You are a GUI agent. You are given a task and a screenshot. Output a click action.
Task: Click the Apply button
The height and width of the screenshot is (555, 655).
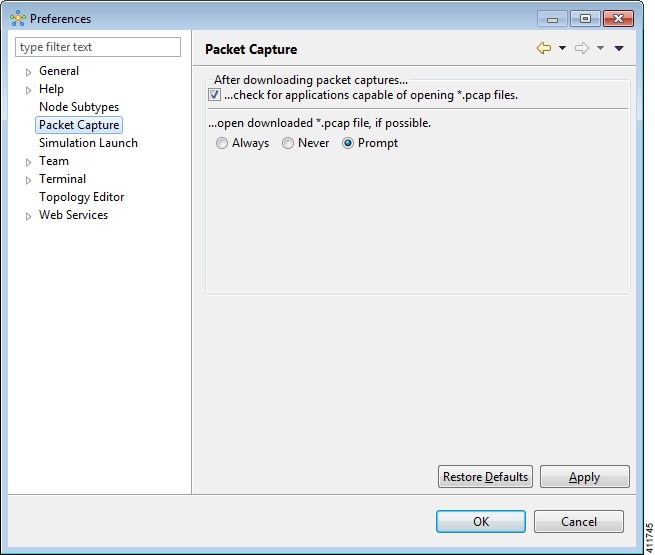(584, 477)
